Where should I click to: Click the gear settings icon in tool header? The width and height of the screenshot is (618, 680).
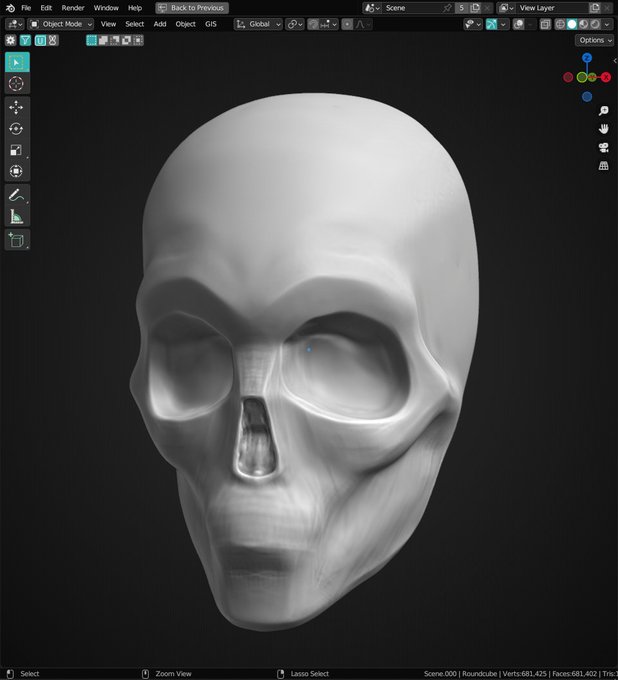[10, 40]
